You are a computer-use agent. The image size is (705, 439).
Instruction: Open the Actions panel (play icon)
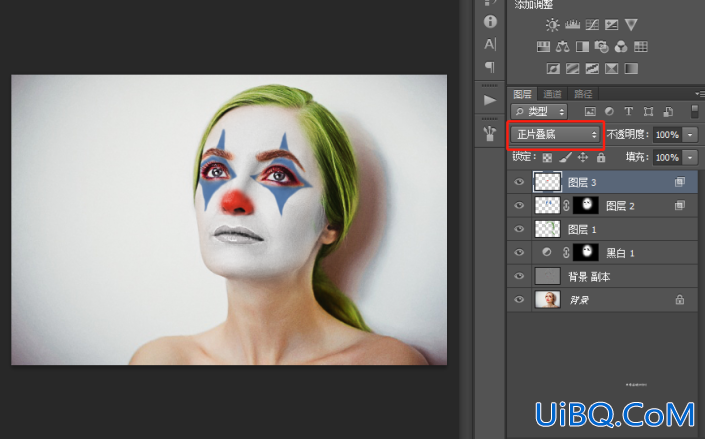coord(490,100)
